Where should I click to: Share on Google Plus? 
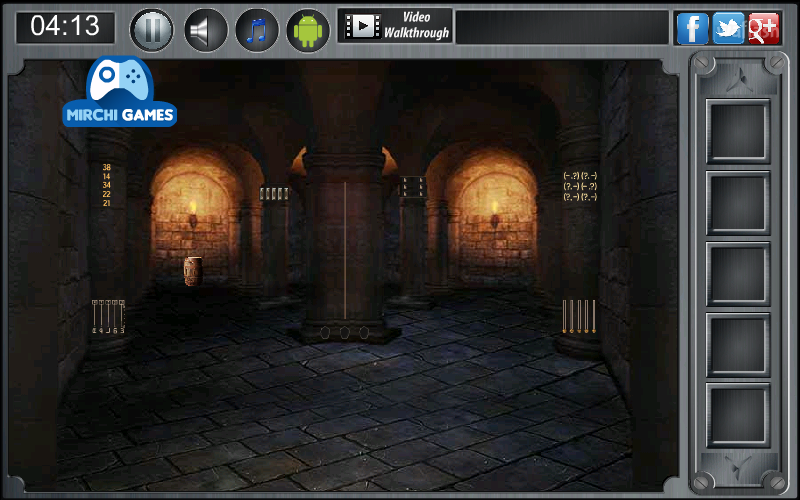point(763,28)
